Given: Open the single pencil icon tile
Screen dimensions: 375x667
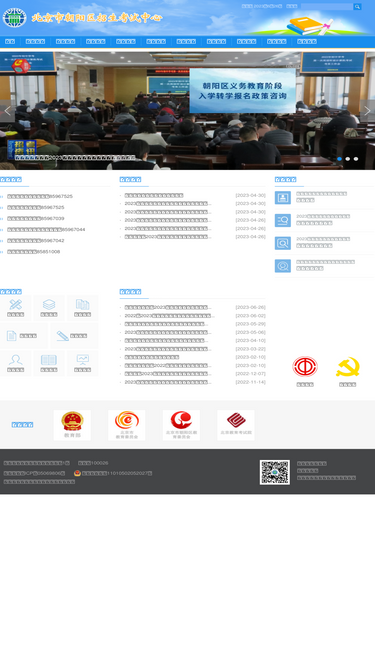Looking at the screenshot, I should [x=74, y=336].
